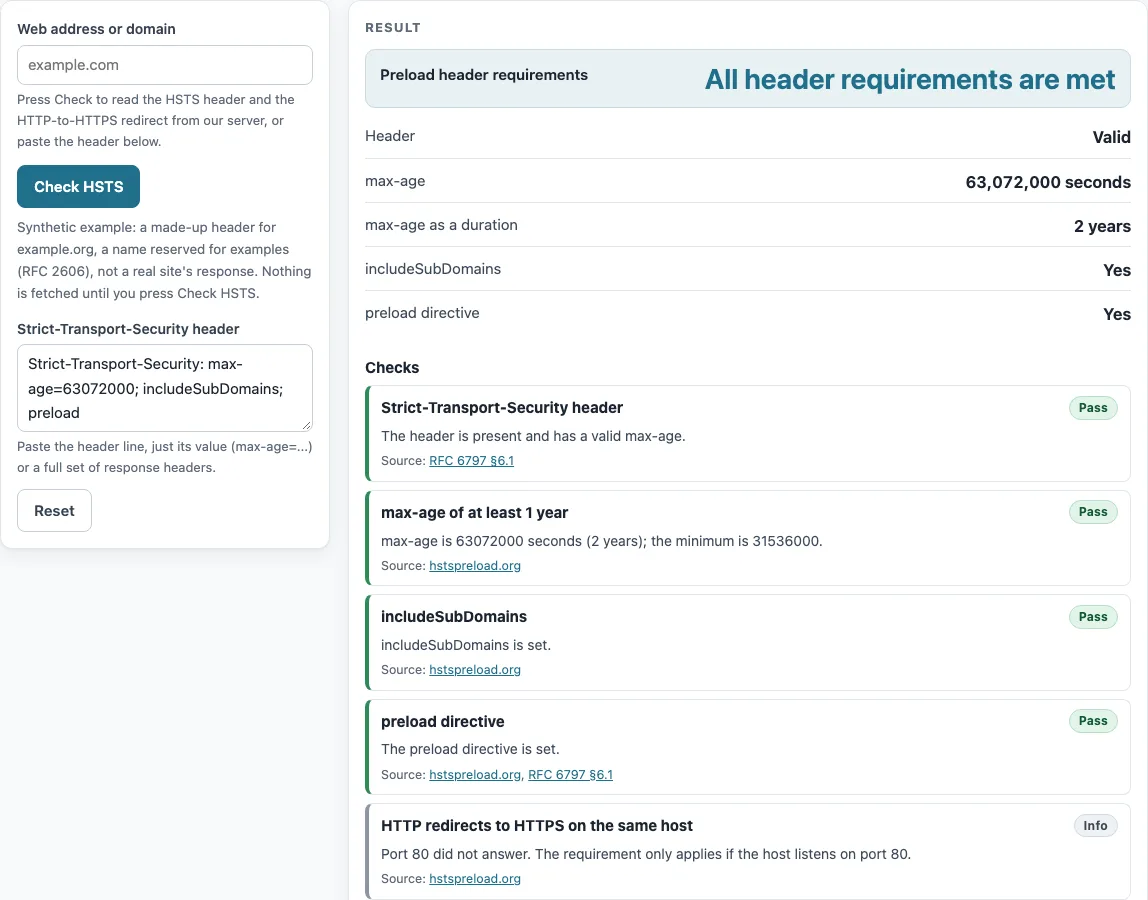Screen dimensions: 1148x900
Task: Click the 'max-age as a duration' row label
Action: pos(441,225)
